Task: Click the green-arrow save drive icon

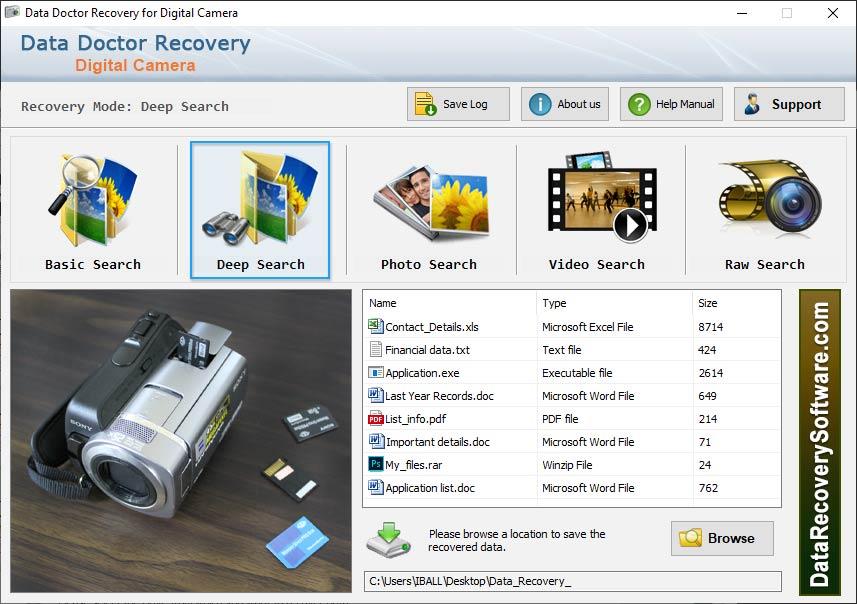Action: pyautogui.click(x=389, y=540)
